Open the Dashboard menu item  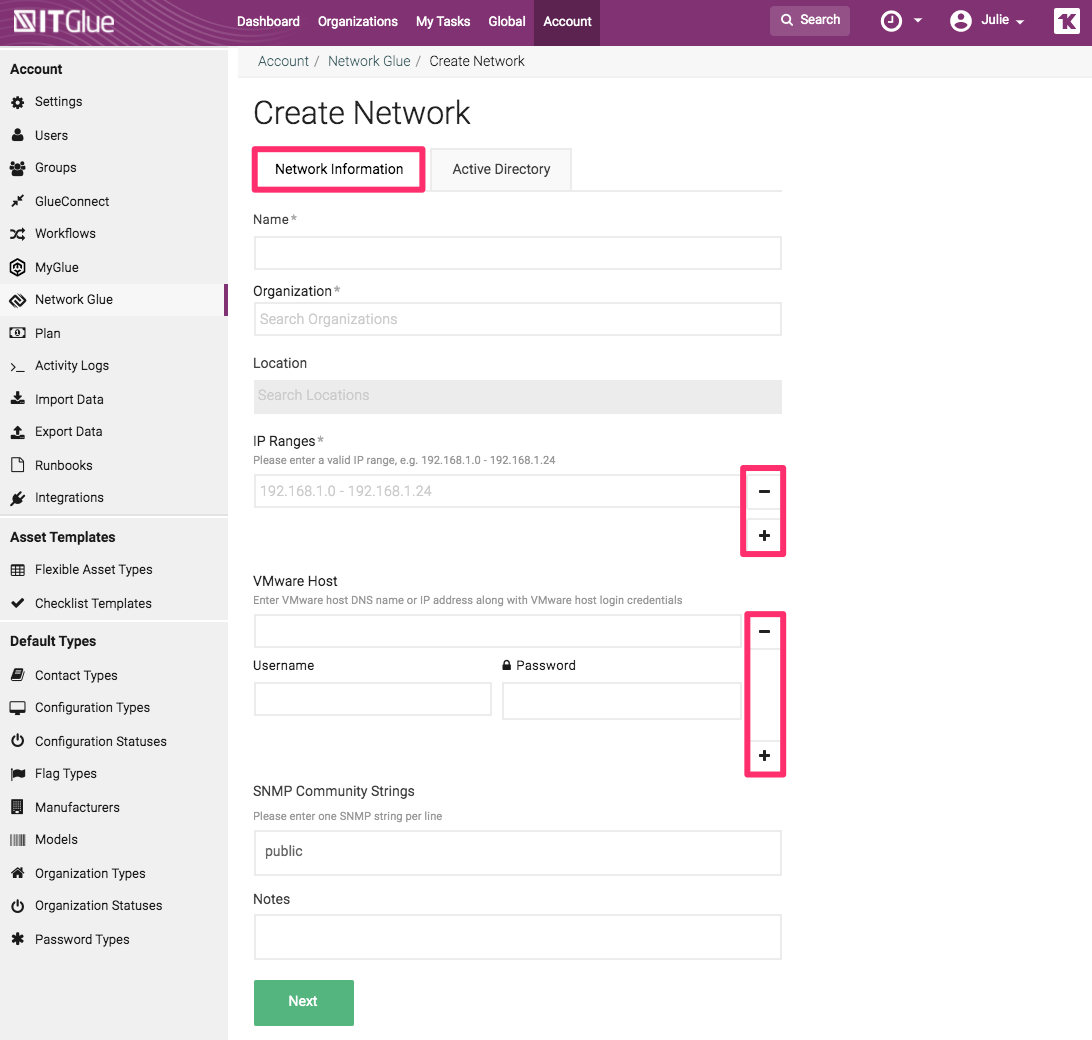268,22
